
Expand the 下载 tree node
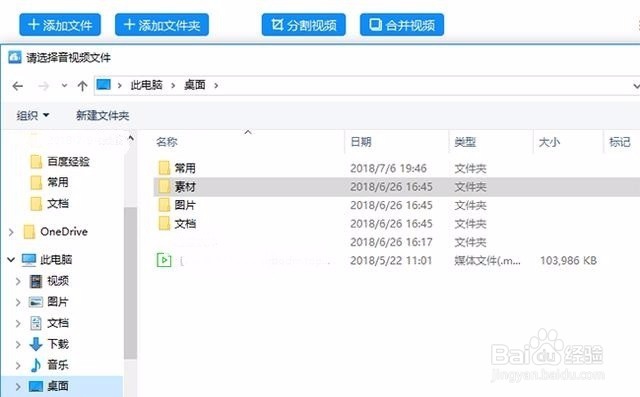(x=18, y=344)
